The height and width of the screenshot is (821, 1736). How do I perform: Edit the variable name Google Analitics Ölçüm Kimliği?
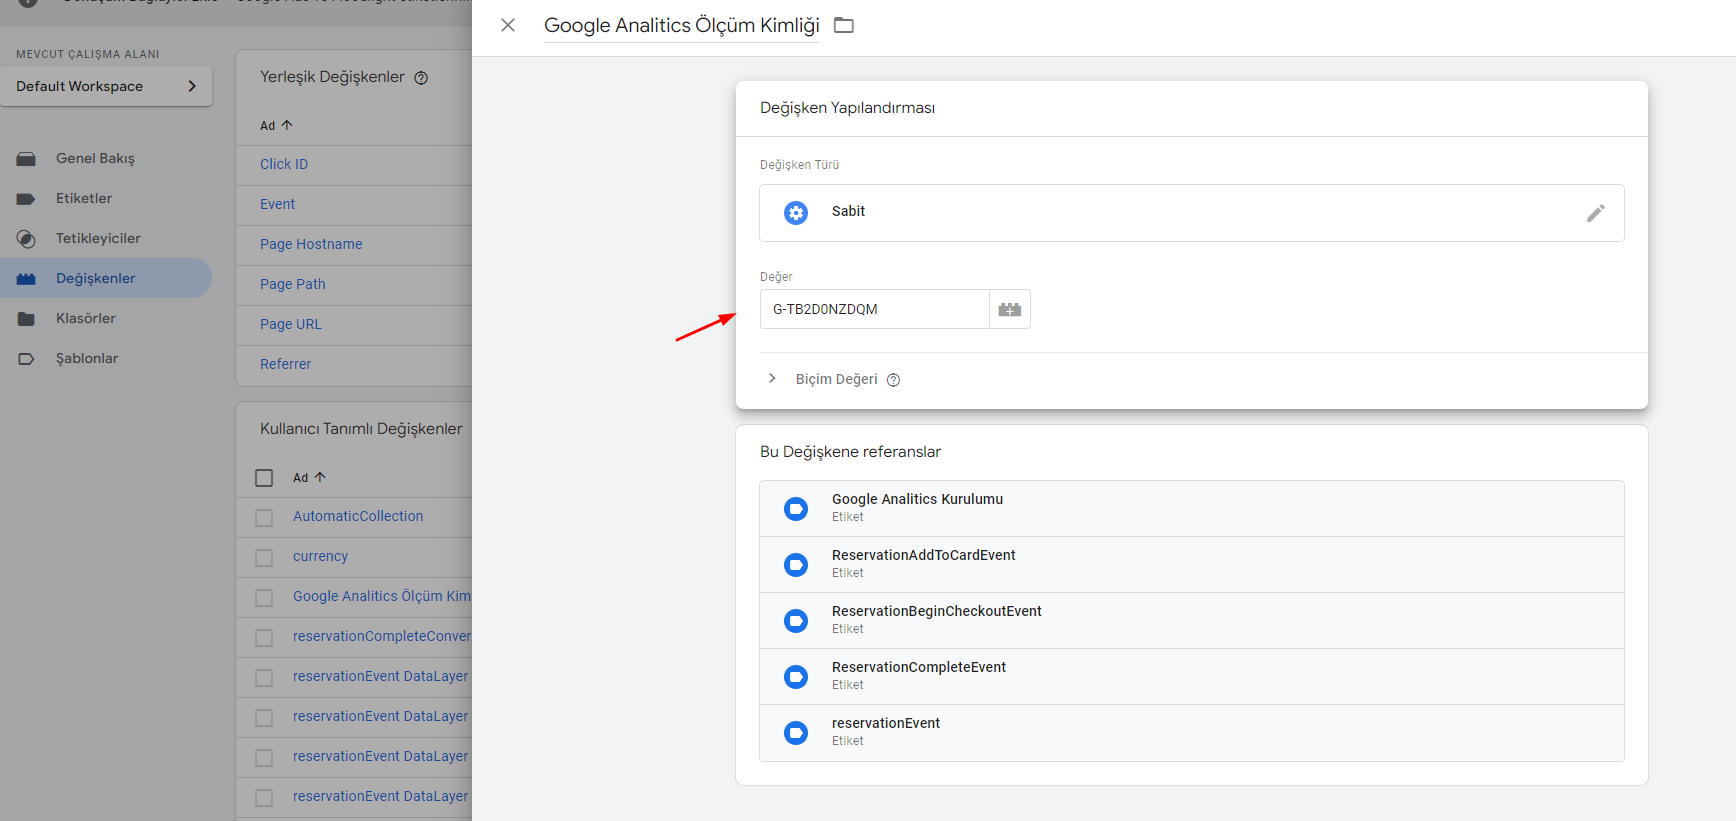pyautogui.click(x=681, y=25)
